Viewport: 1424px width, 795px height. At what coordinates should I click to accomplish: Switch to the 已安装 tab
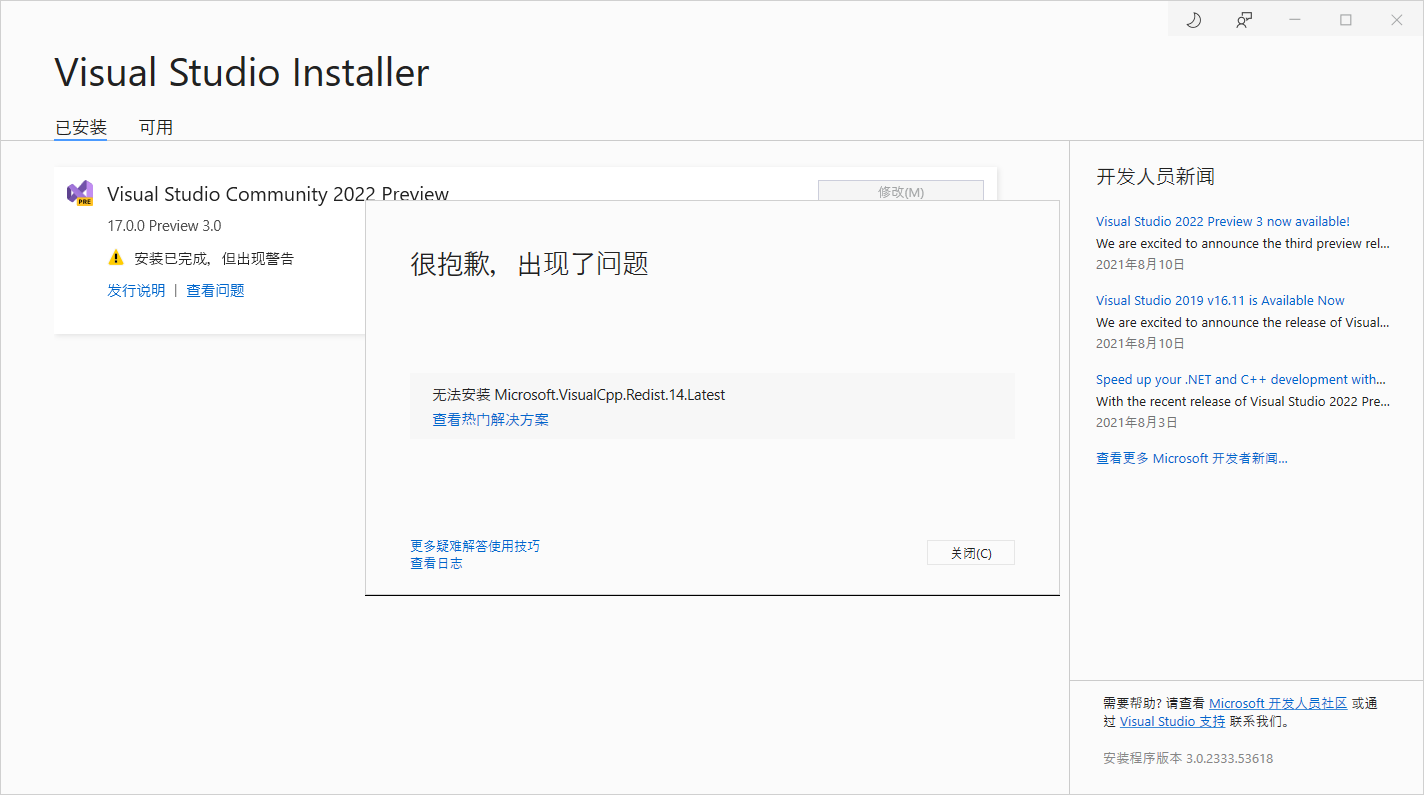click(80, 127)
